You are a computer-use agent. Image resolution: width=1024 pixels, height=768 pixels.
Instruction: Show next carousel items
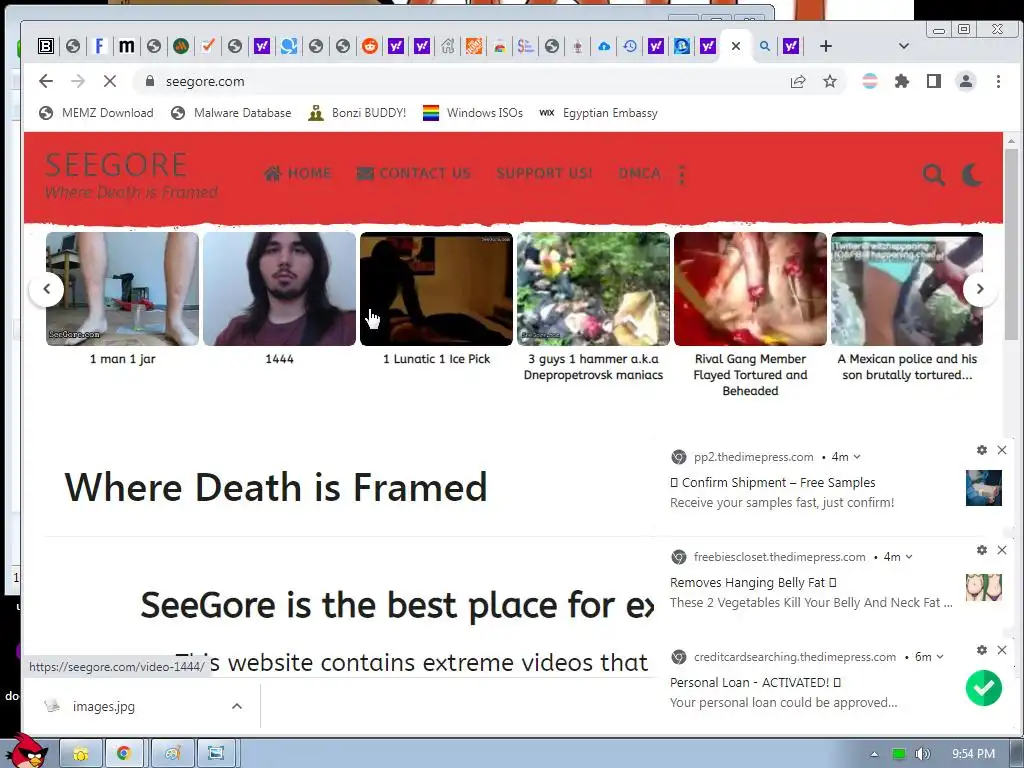pos(980,289)
